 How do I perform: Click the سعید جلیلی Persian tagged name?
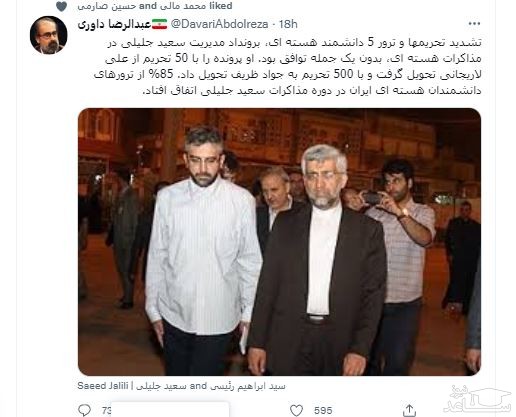(163, 386)
